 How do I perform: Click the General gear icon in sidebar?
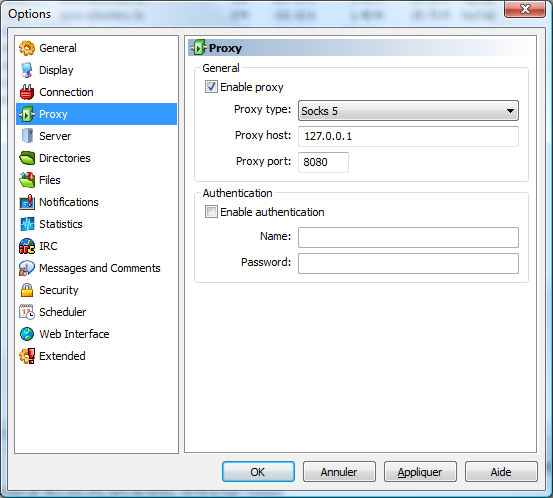click(27, 48)
